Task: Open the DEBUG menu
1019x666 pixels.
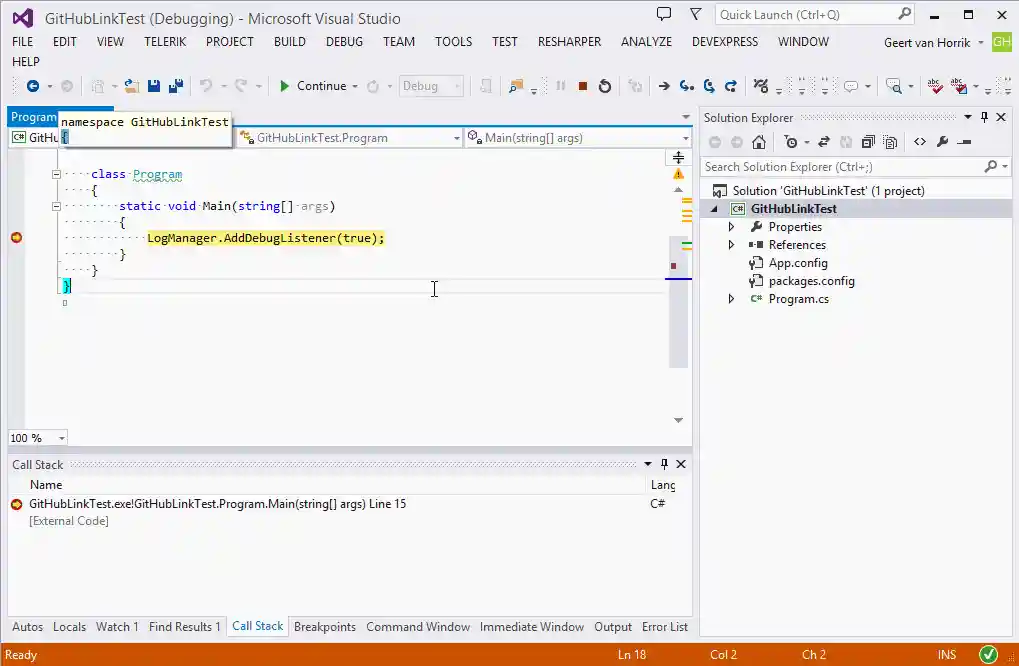Action: 344,42
